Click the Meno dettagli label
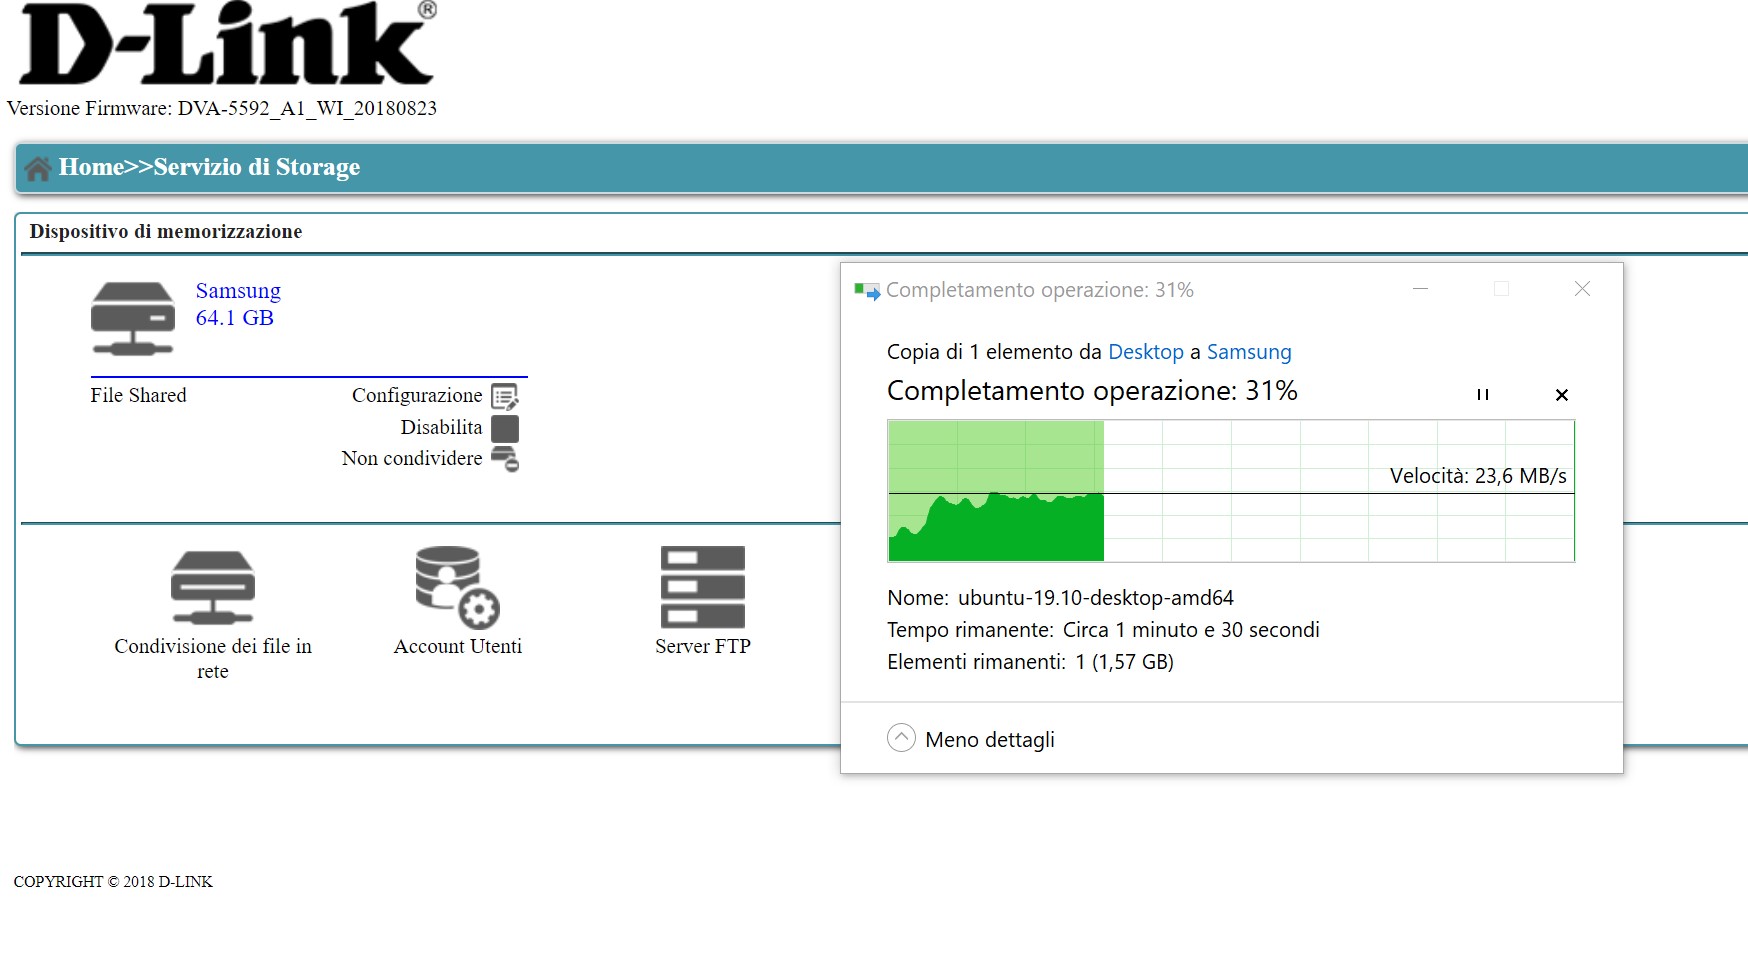Screen dimensions: 1748x978 pyautogui.click(x=990, y=740)
